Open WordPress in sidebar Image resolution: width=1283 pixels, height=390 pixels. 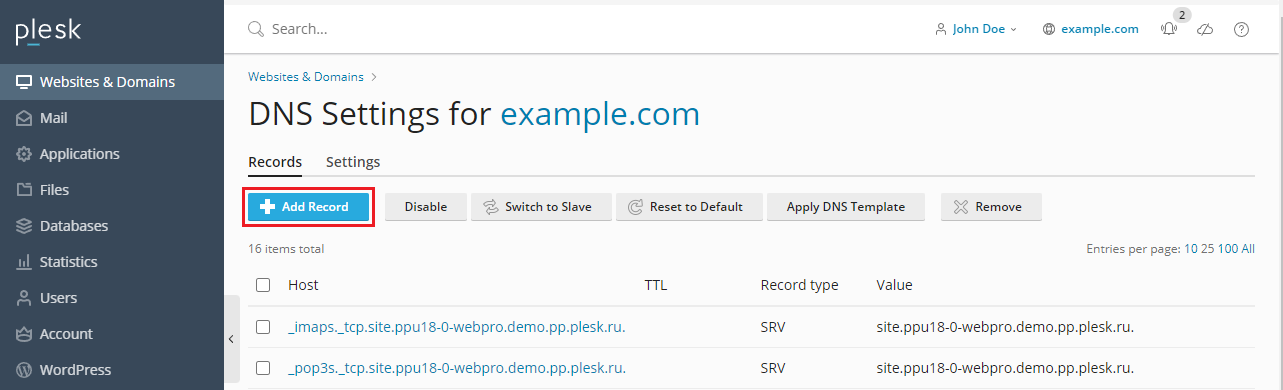coord(112,370)
